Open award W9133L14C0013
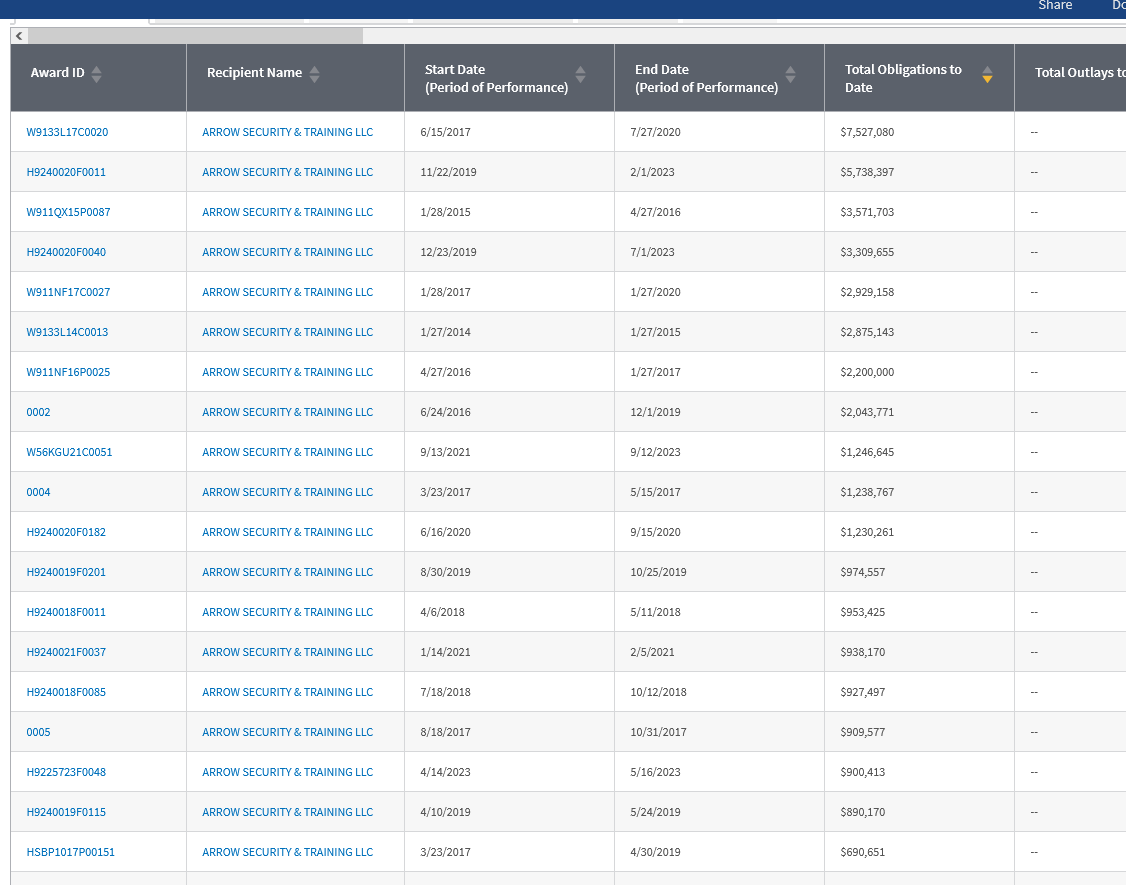The height and width of the screenshot is (885, 1126). pyautogui.click(x=67, y=333)
